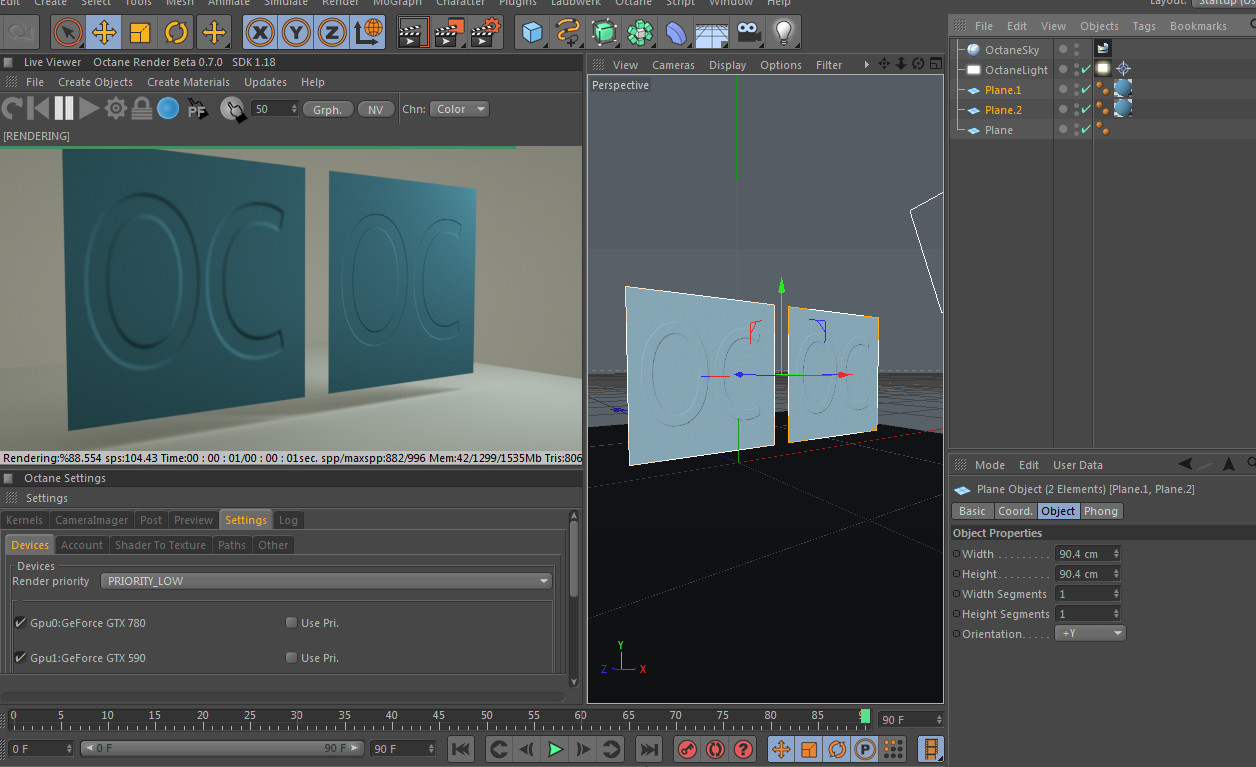This screenshot has width=1256, height=767.
Task: Add a camera object
Action: click(748, 33)
